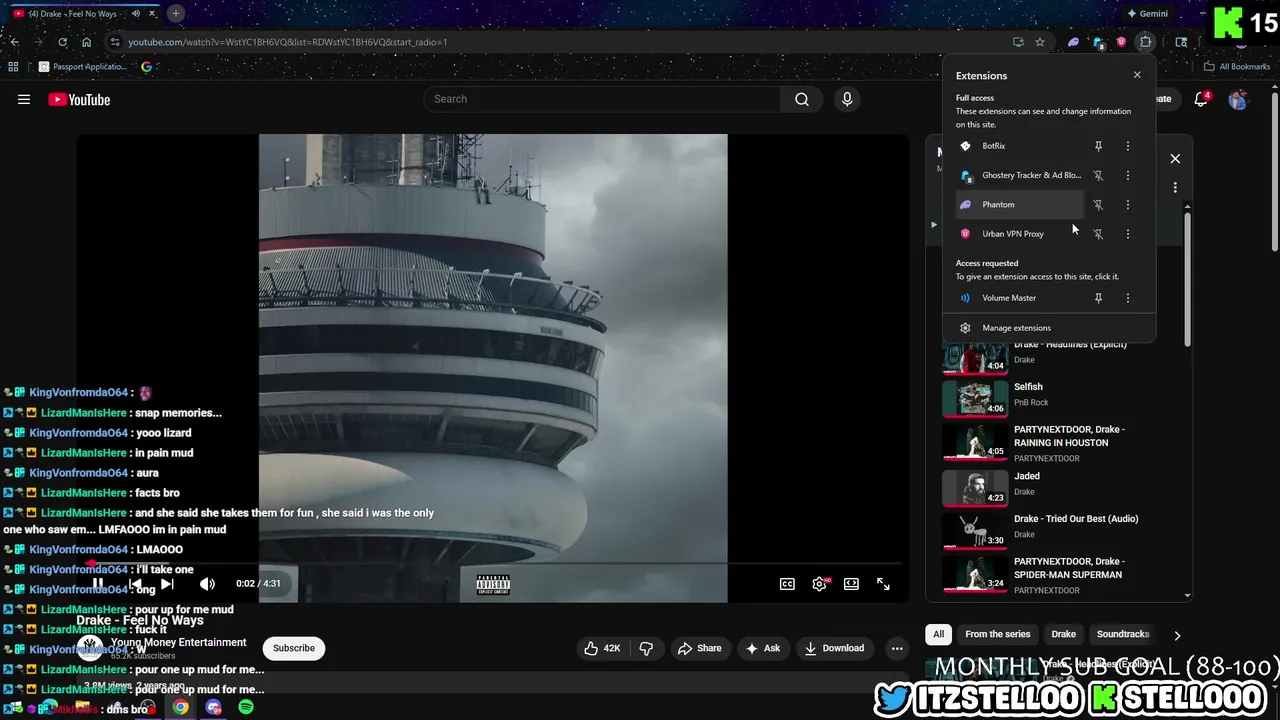Open the Chrome apps grid shortcut

[x=13, y=67]
